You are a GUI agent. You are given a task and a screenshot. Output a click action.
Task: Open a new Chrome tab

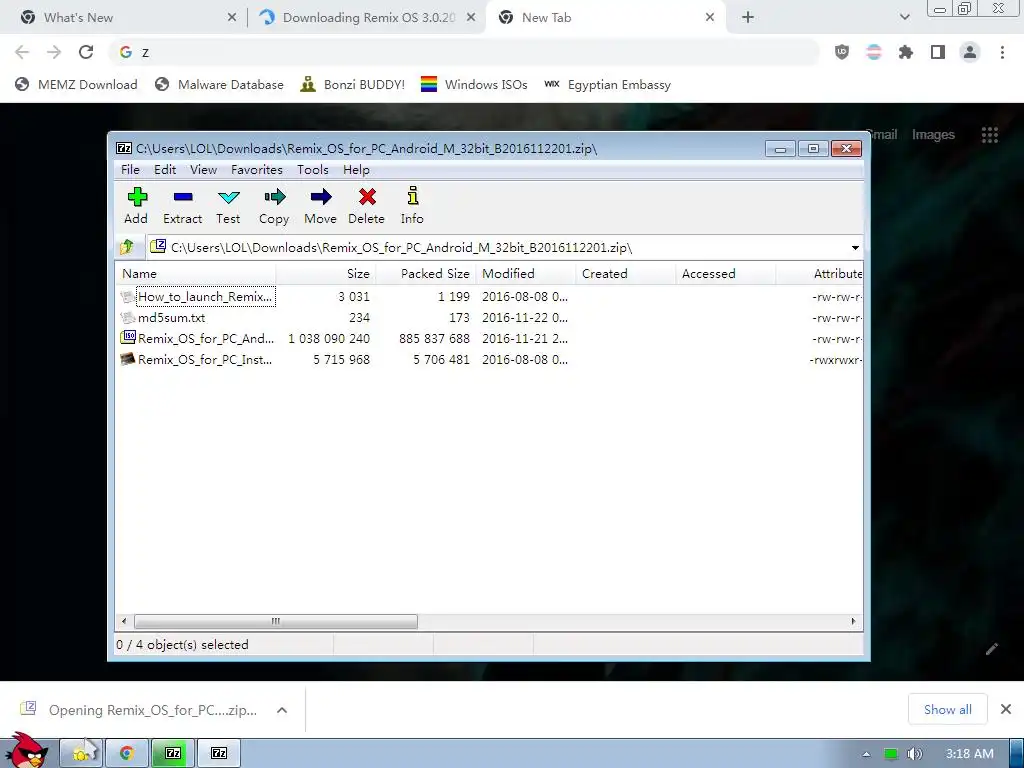(x=748, y=18)
